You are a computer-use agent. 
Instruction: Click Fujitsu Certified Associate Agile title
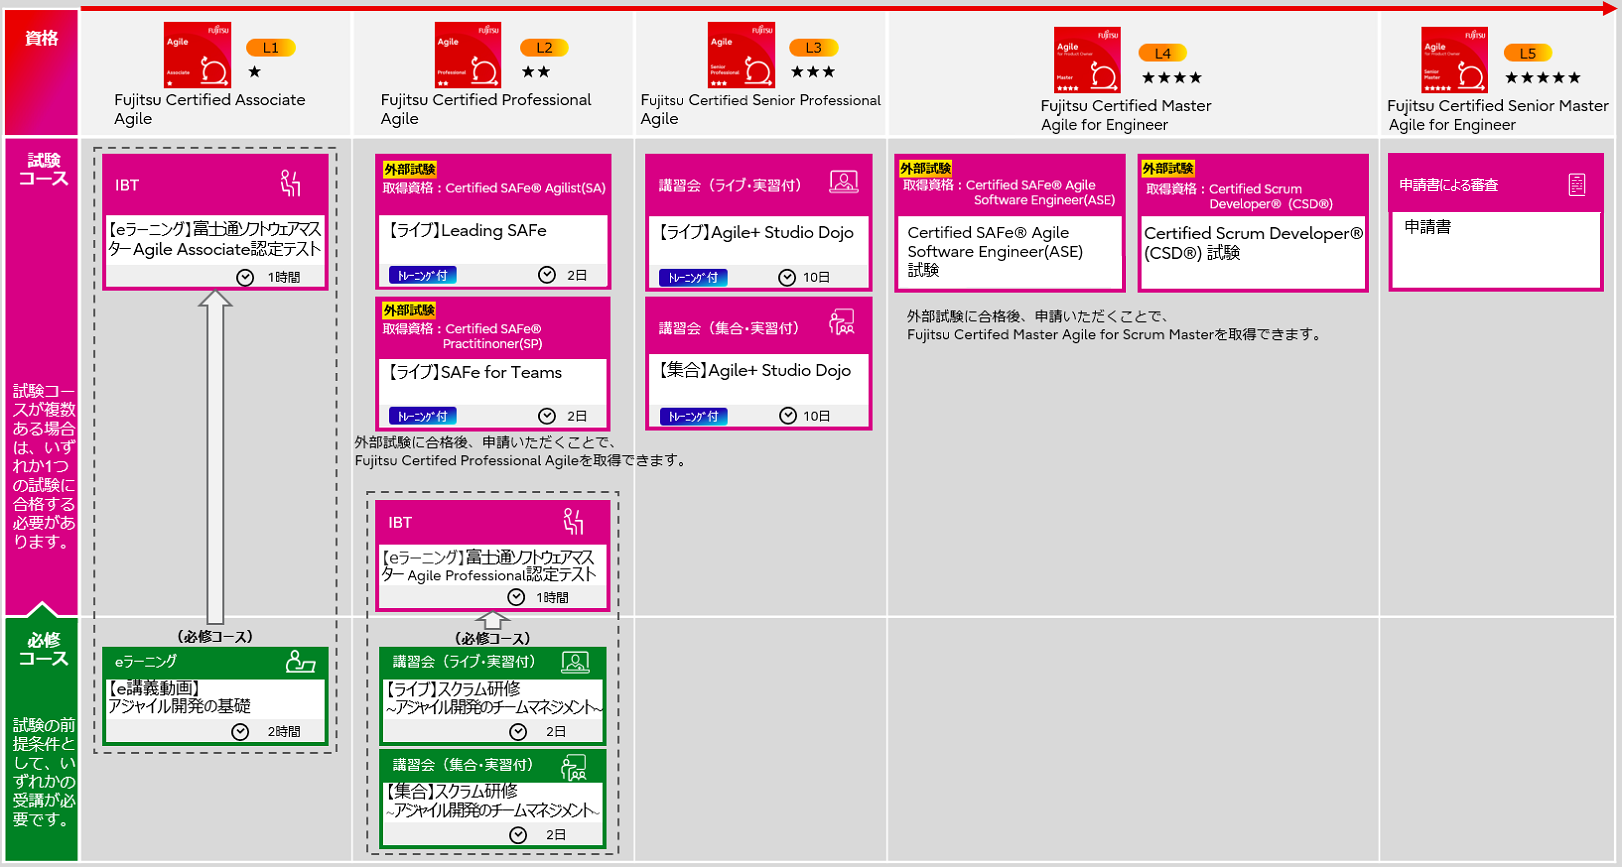210,109
